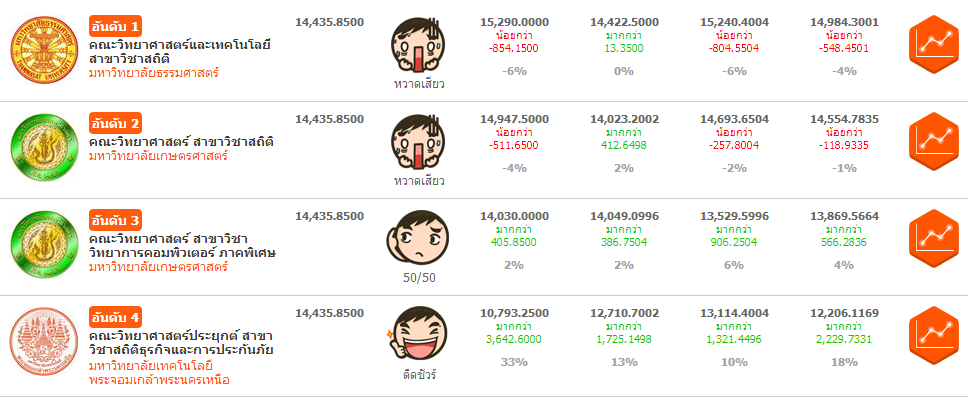Click the อันดับ 3 orange badge
The image size is (968, 403).
pyautogui.click(x=116, y=220)
